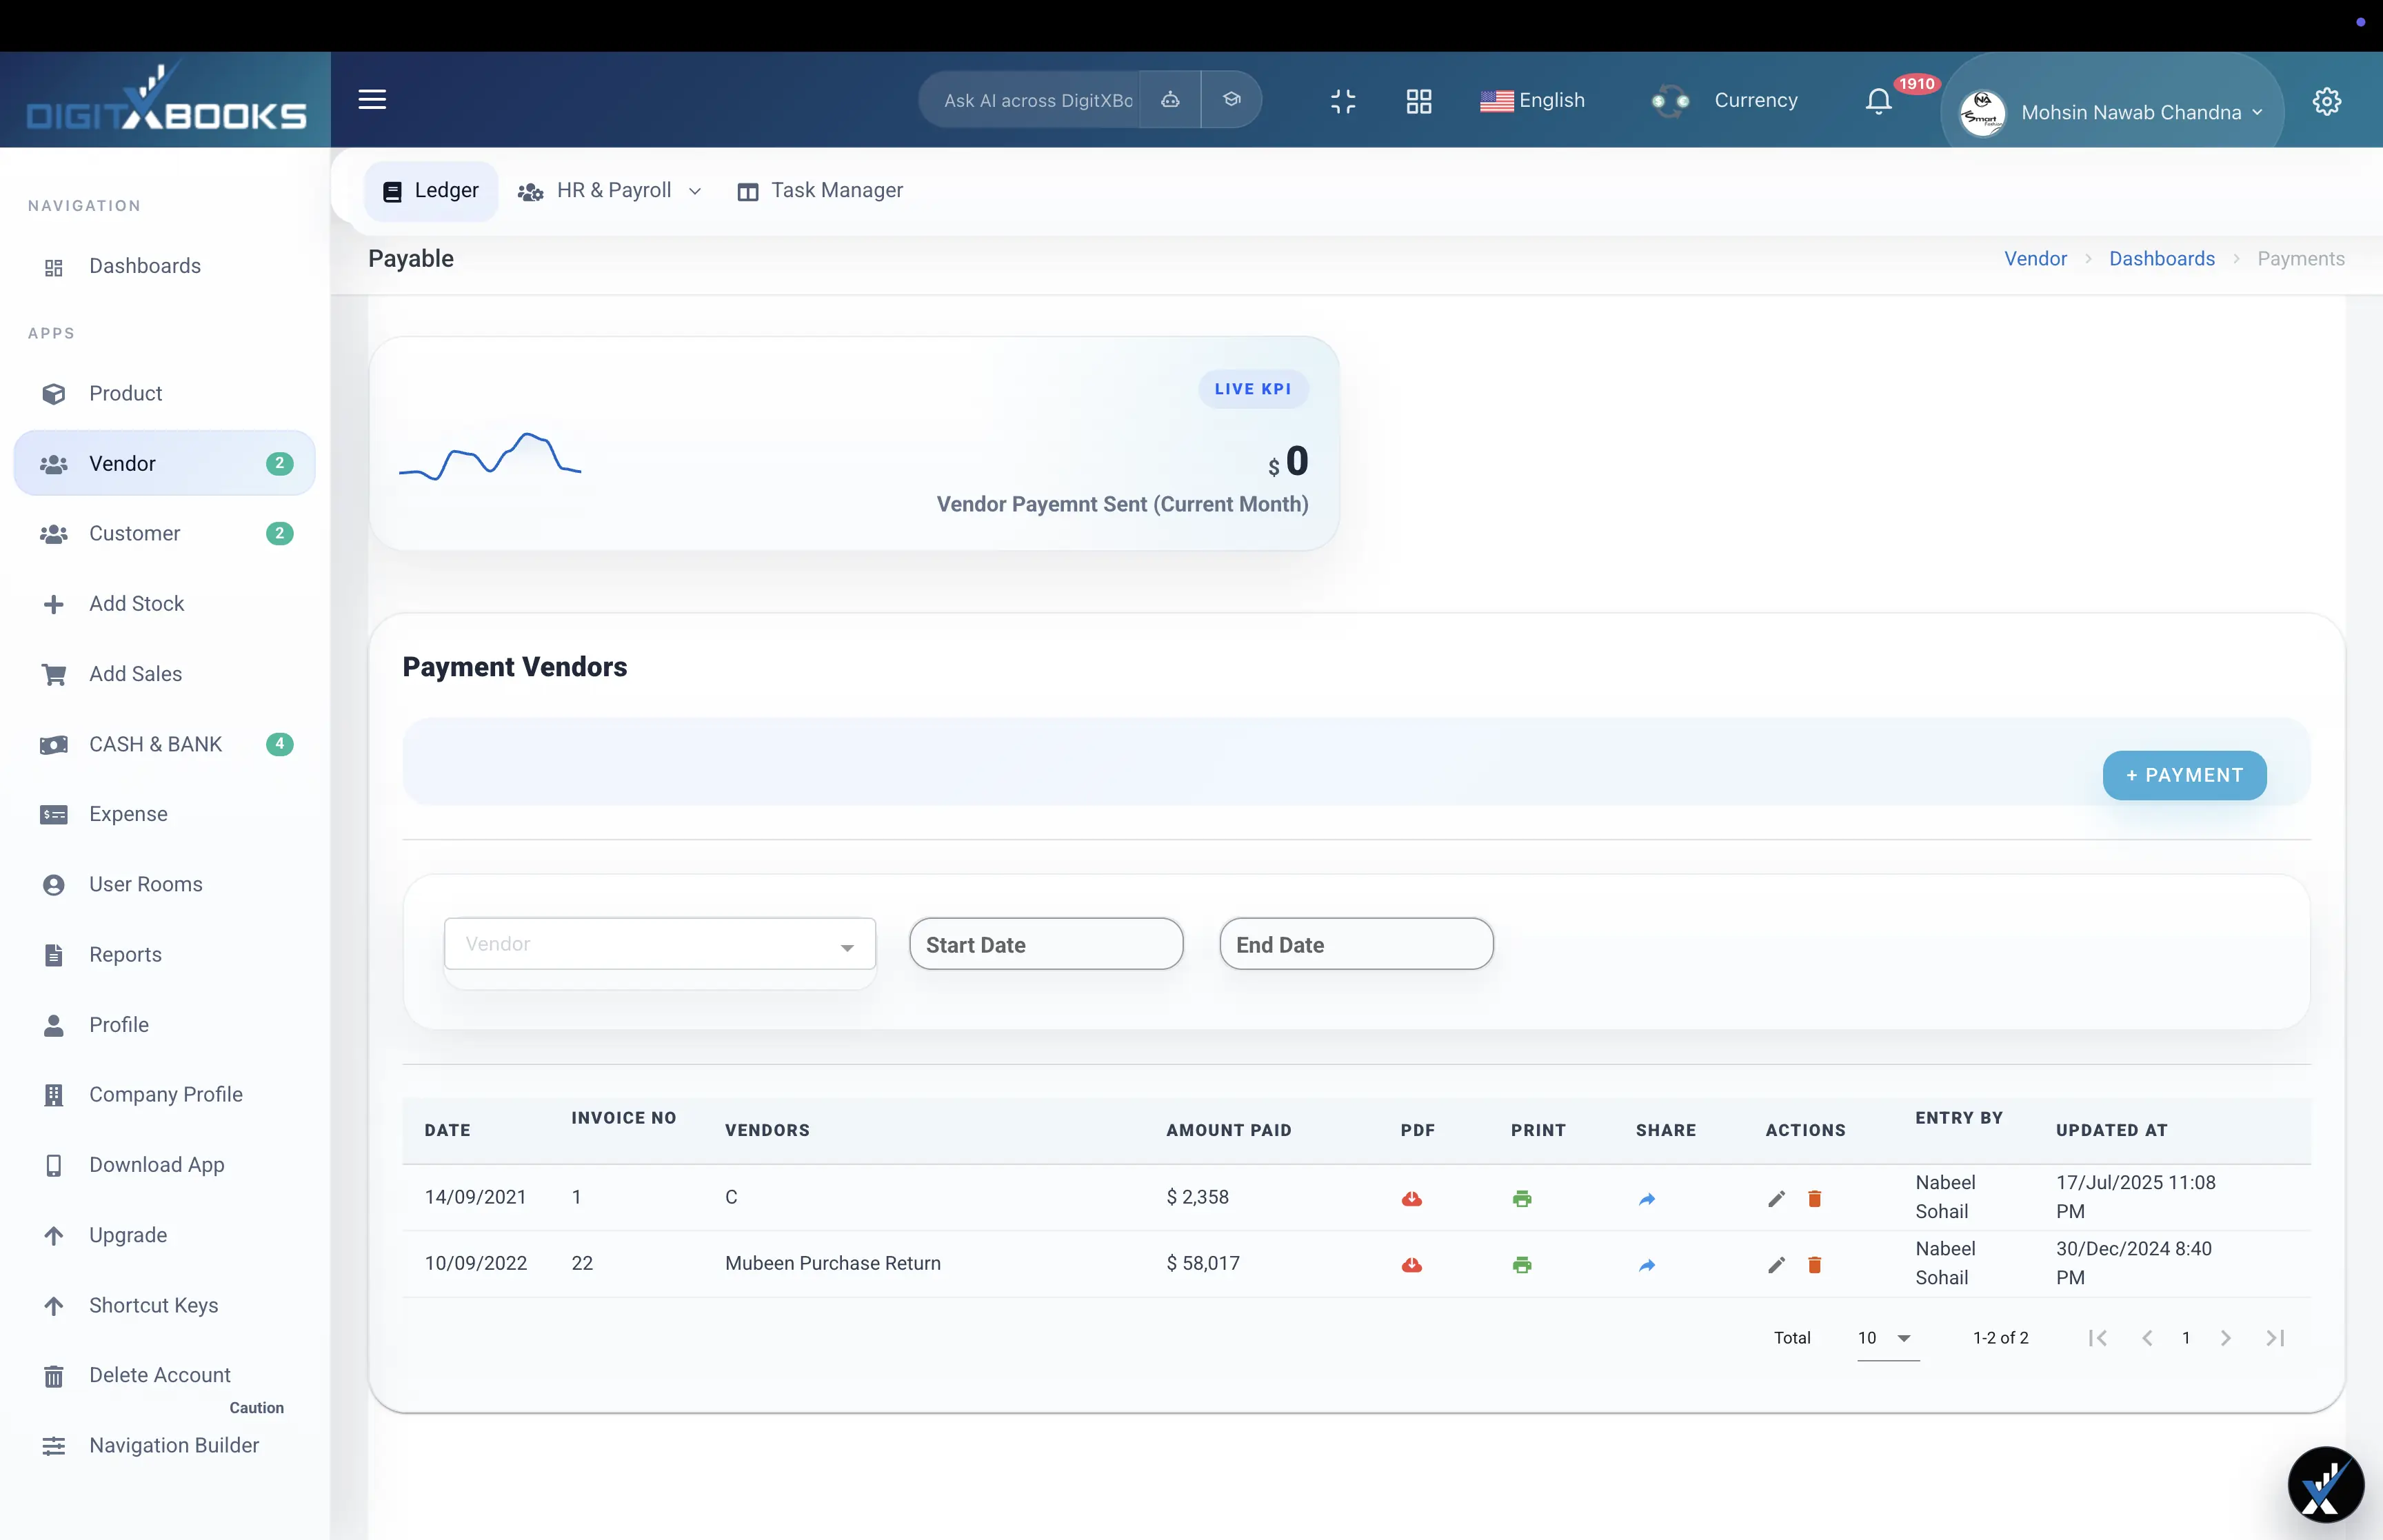2383x1540 pixels.
Task: Open the apps grid launcher
Action: click(1418, 100)
